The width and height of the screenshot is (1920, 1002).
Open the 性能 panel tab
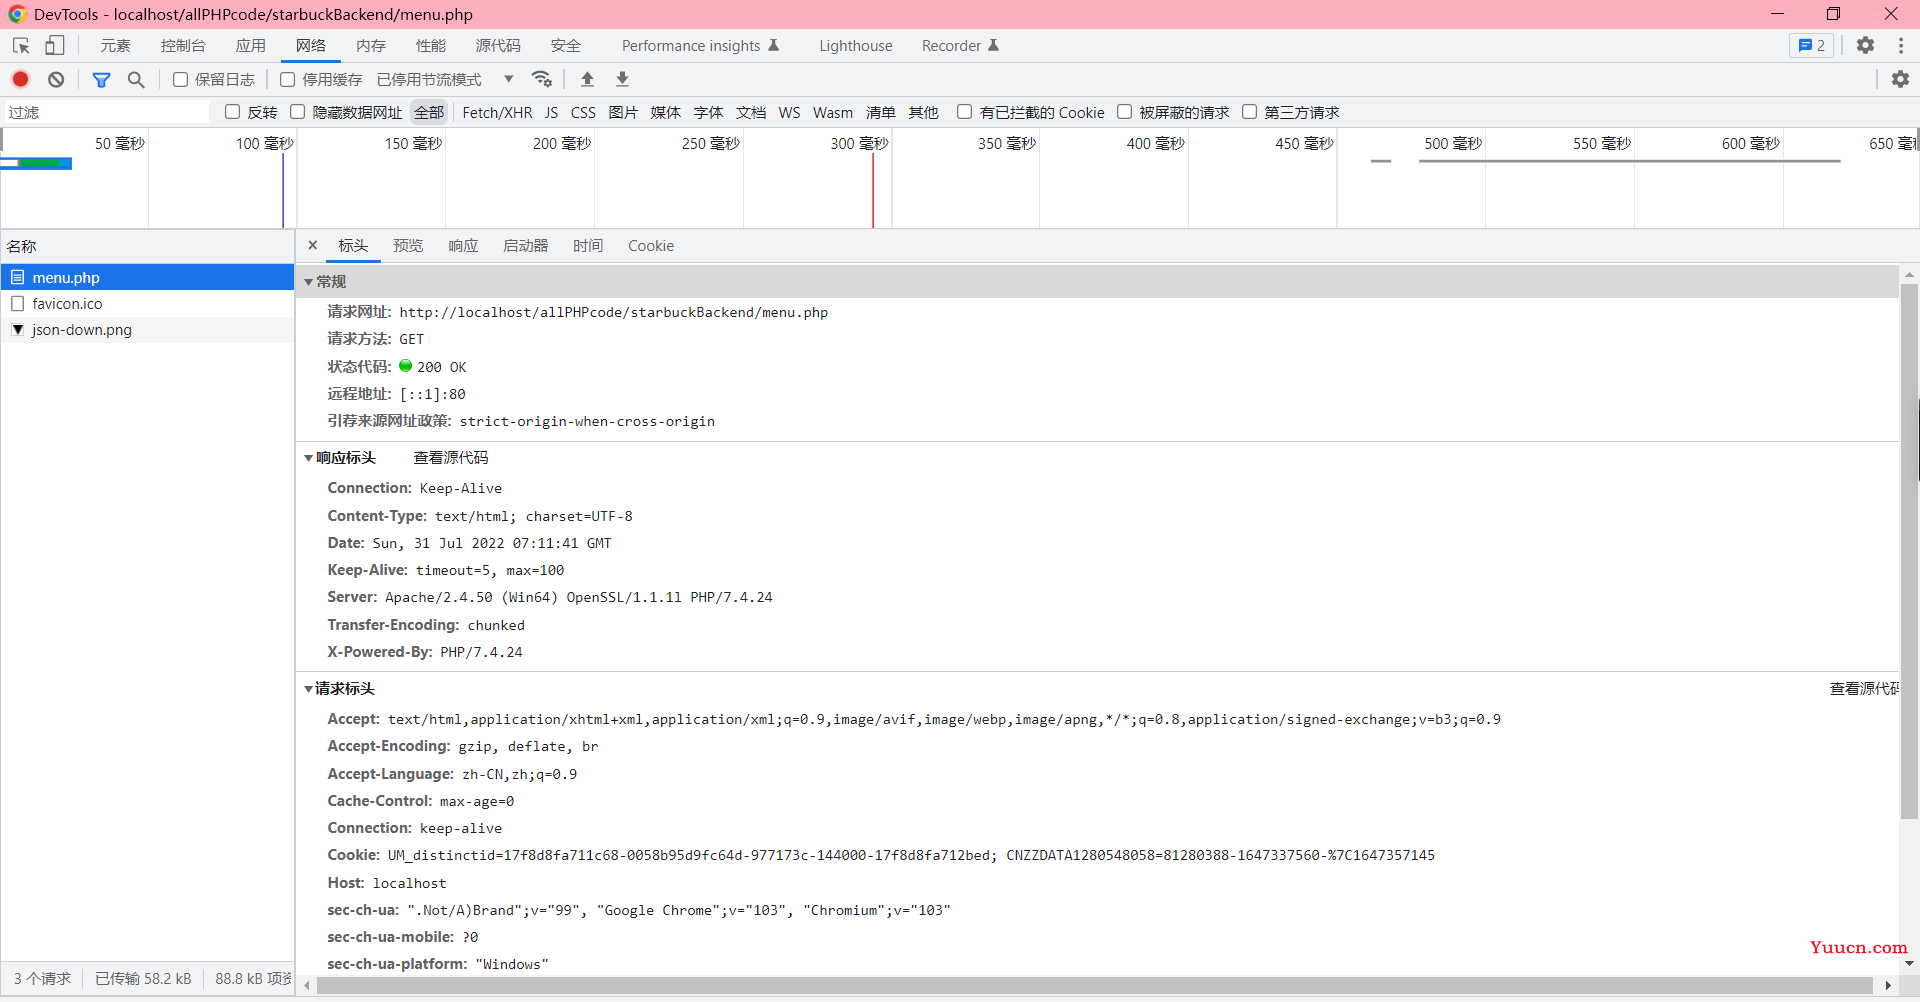coord(431,46)
